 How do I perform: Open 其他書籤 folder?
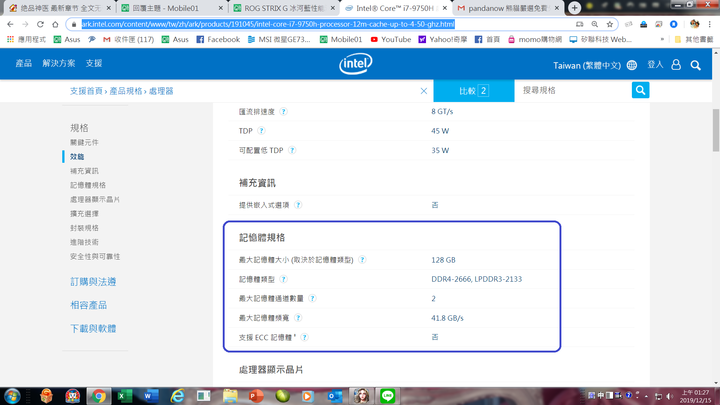click(x=694, y=39)
